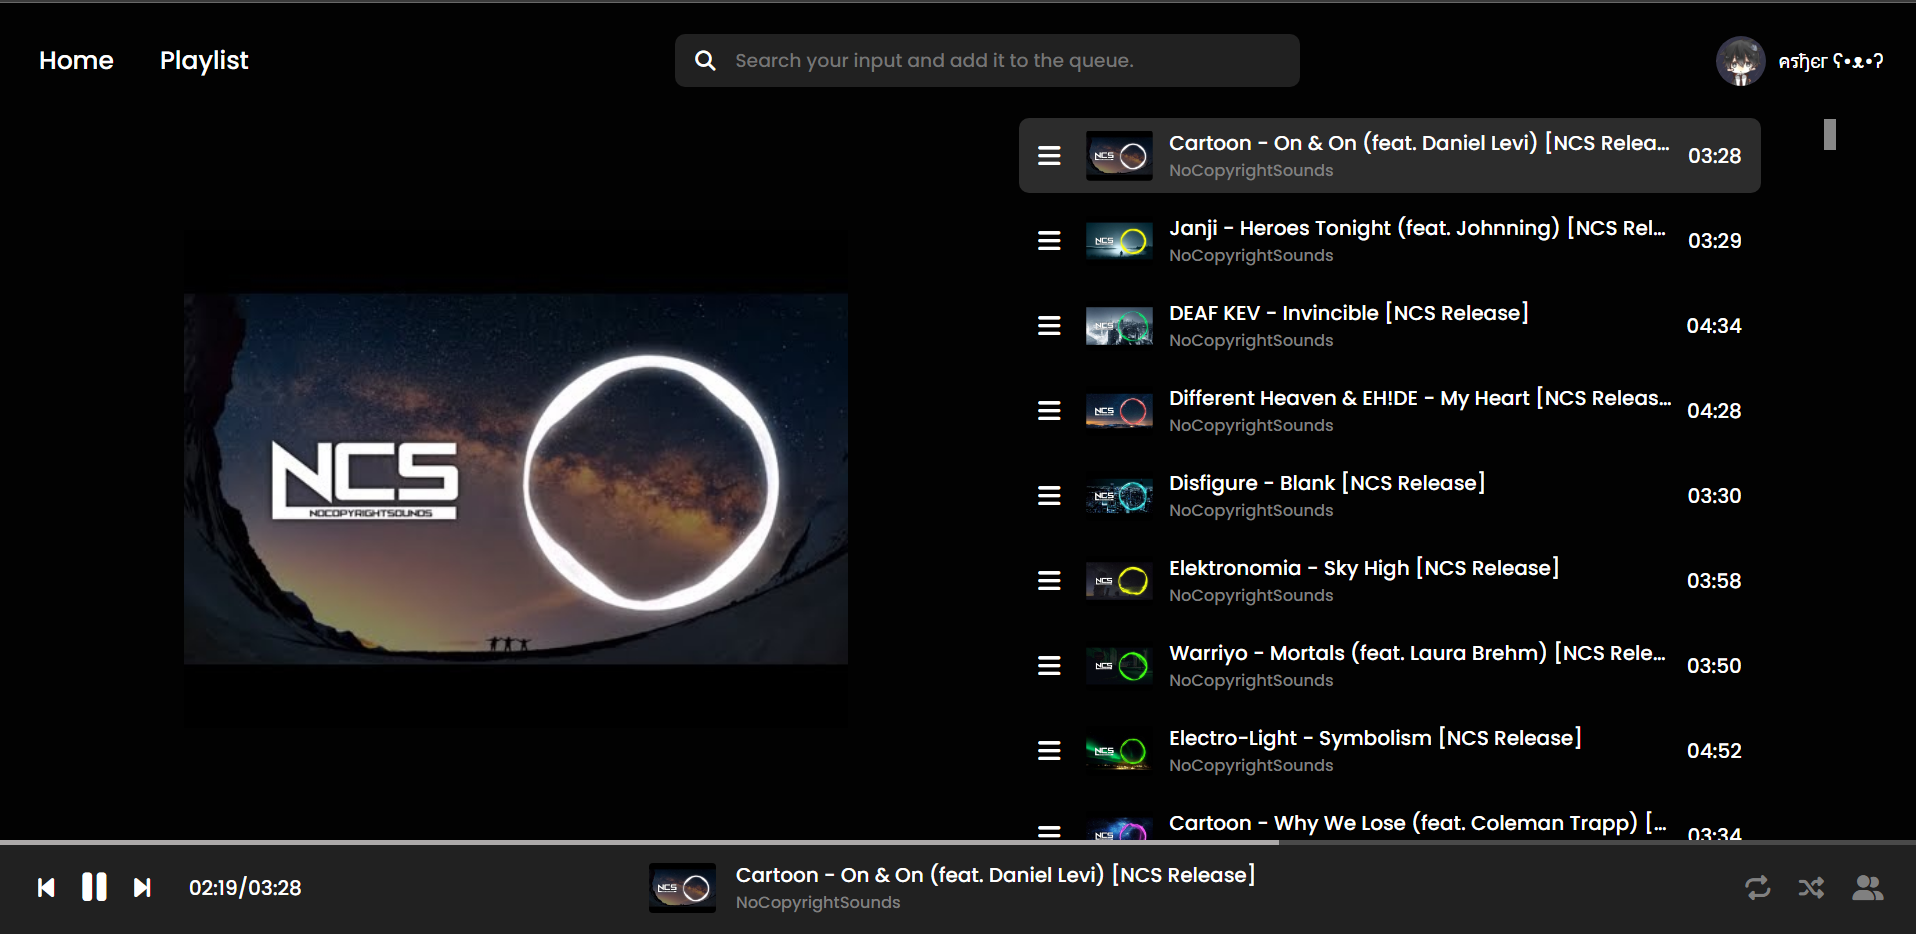
Task: Click the search magnifier icon
Action: point(705,61)
